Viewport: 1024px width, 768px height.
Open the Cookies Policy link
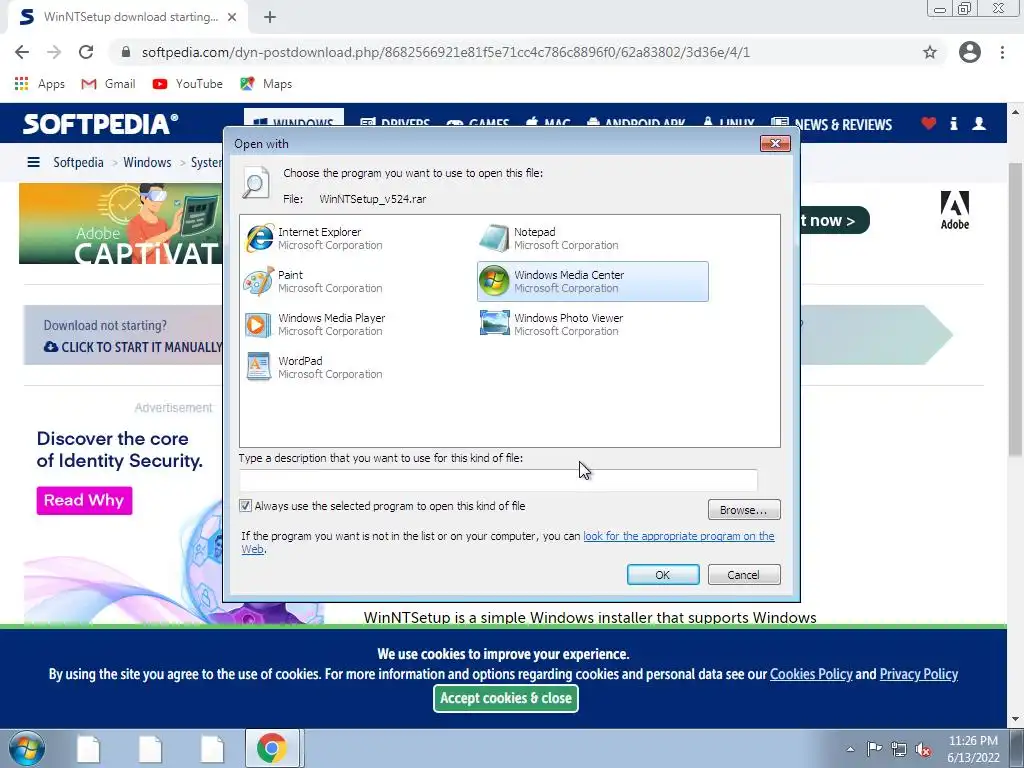pyautogui.click(x=811, y=674)
